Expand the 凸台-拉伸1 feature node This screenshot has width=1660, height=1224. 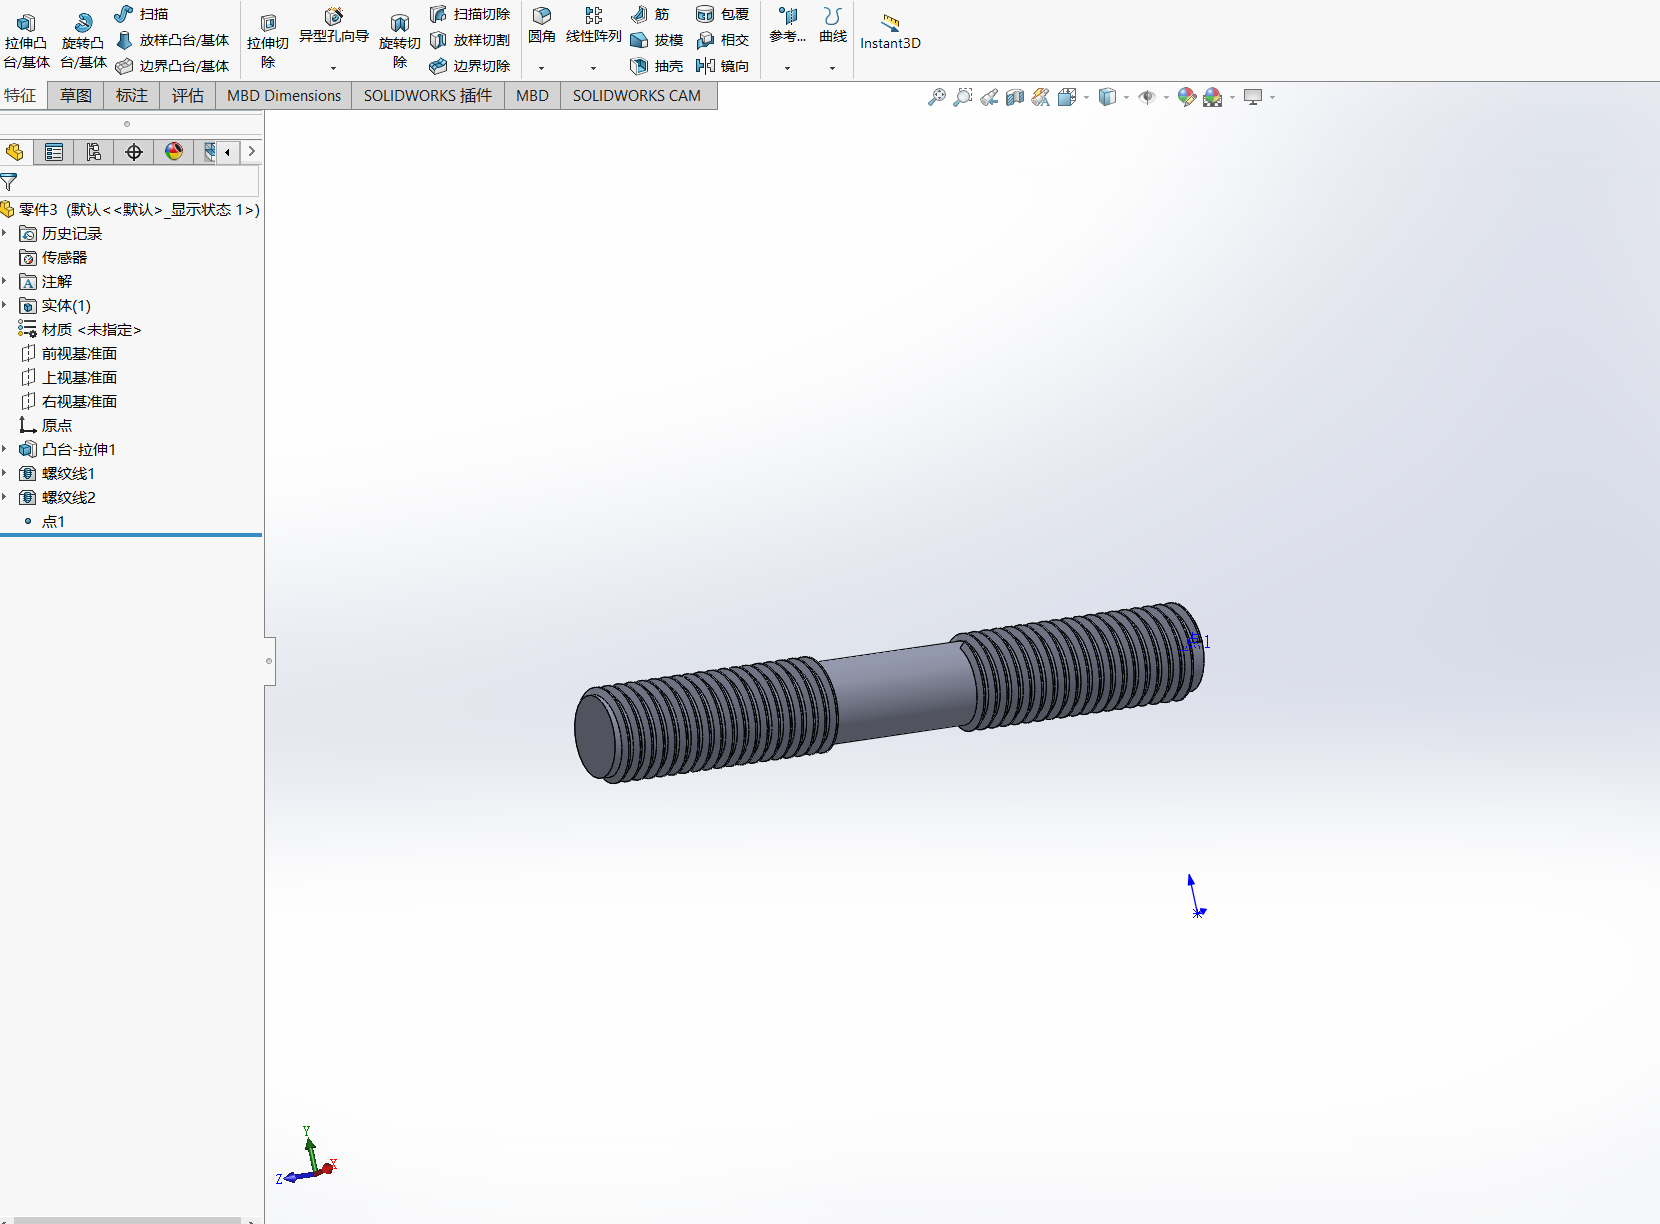tap(6, 449)
